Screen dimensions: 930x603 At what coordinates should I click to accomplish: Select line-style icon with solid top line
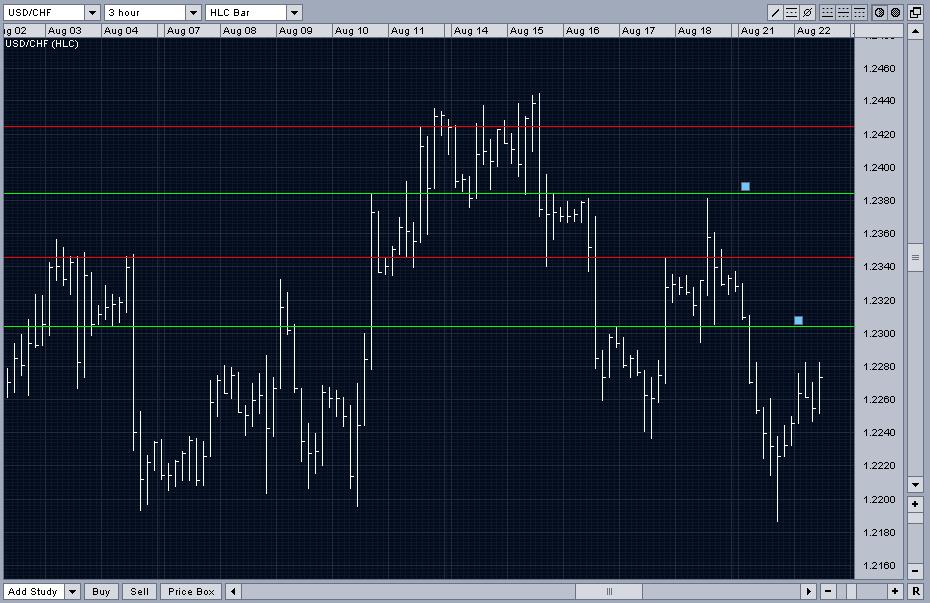(859, 12)
